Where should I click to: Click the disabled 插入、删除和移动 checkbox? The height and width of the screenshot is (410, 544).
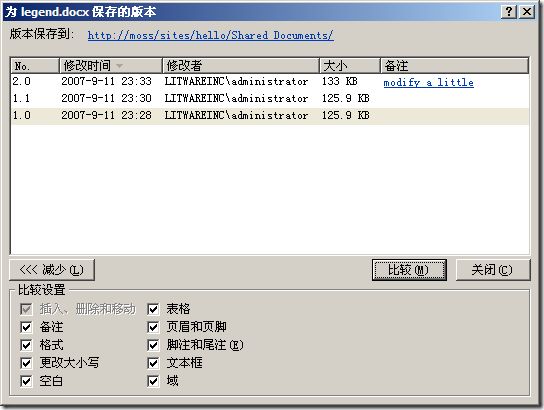26,309
